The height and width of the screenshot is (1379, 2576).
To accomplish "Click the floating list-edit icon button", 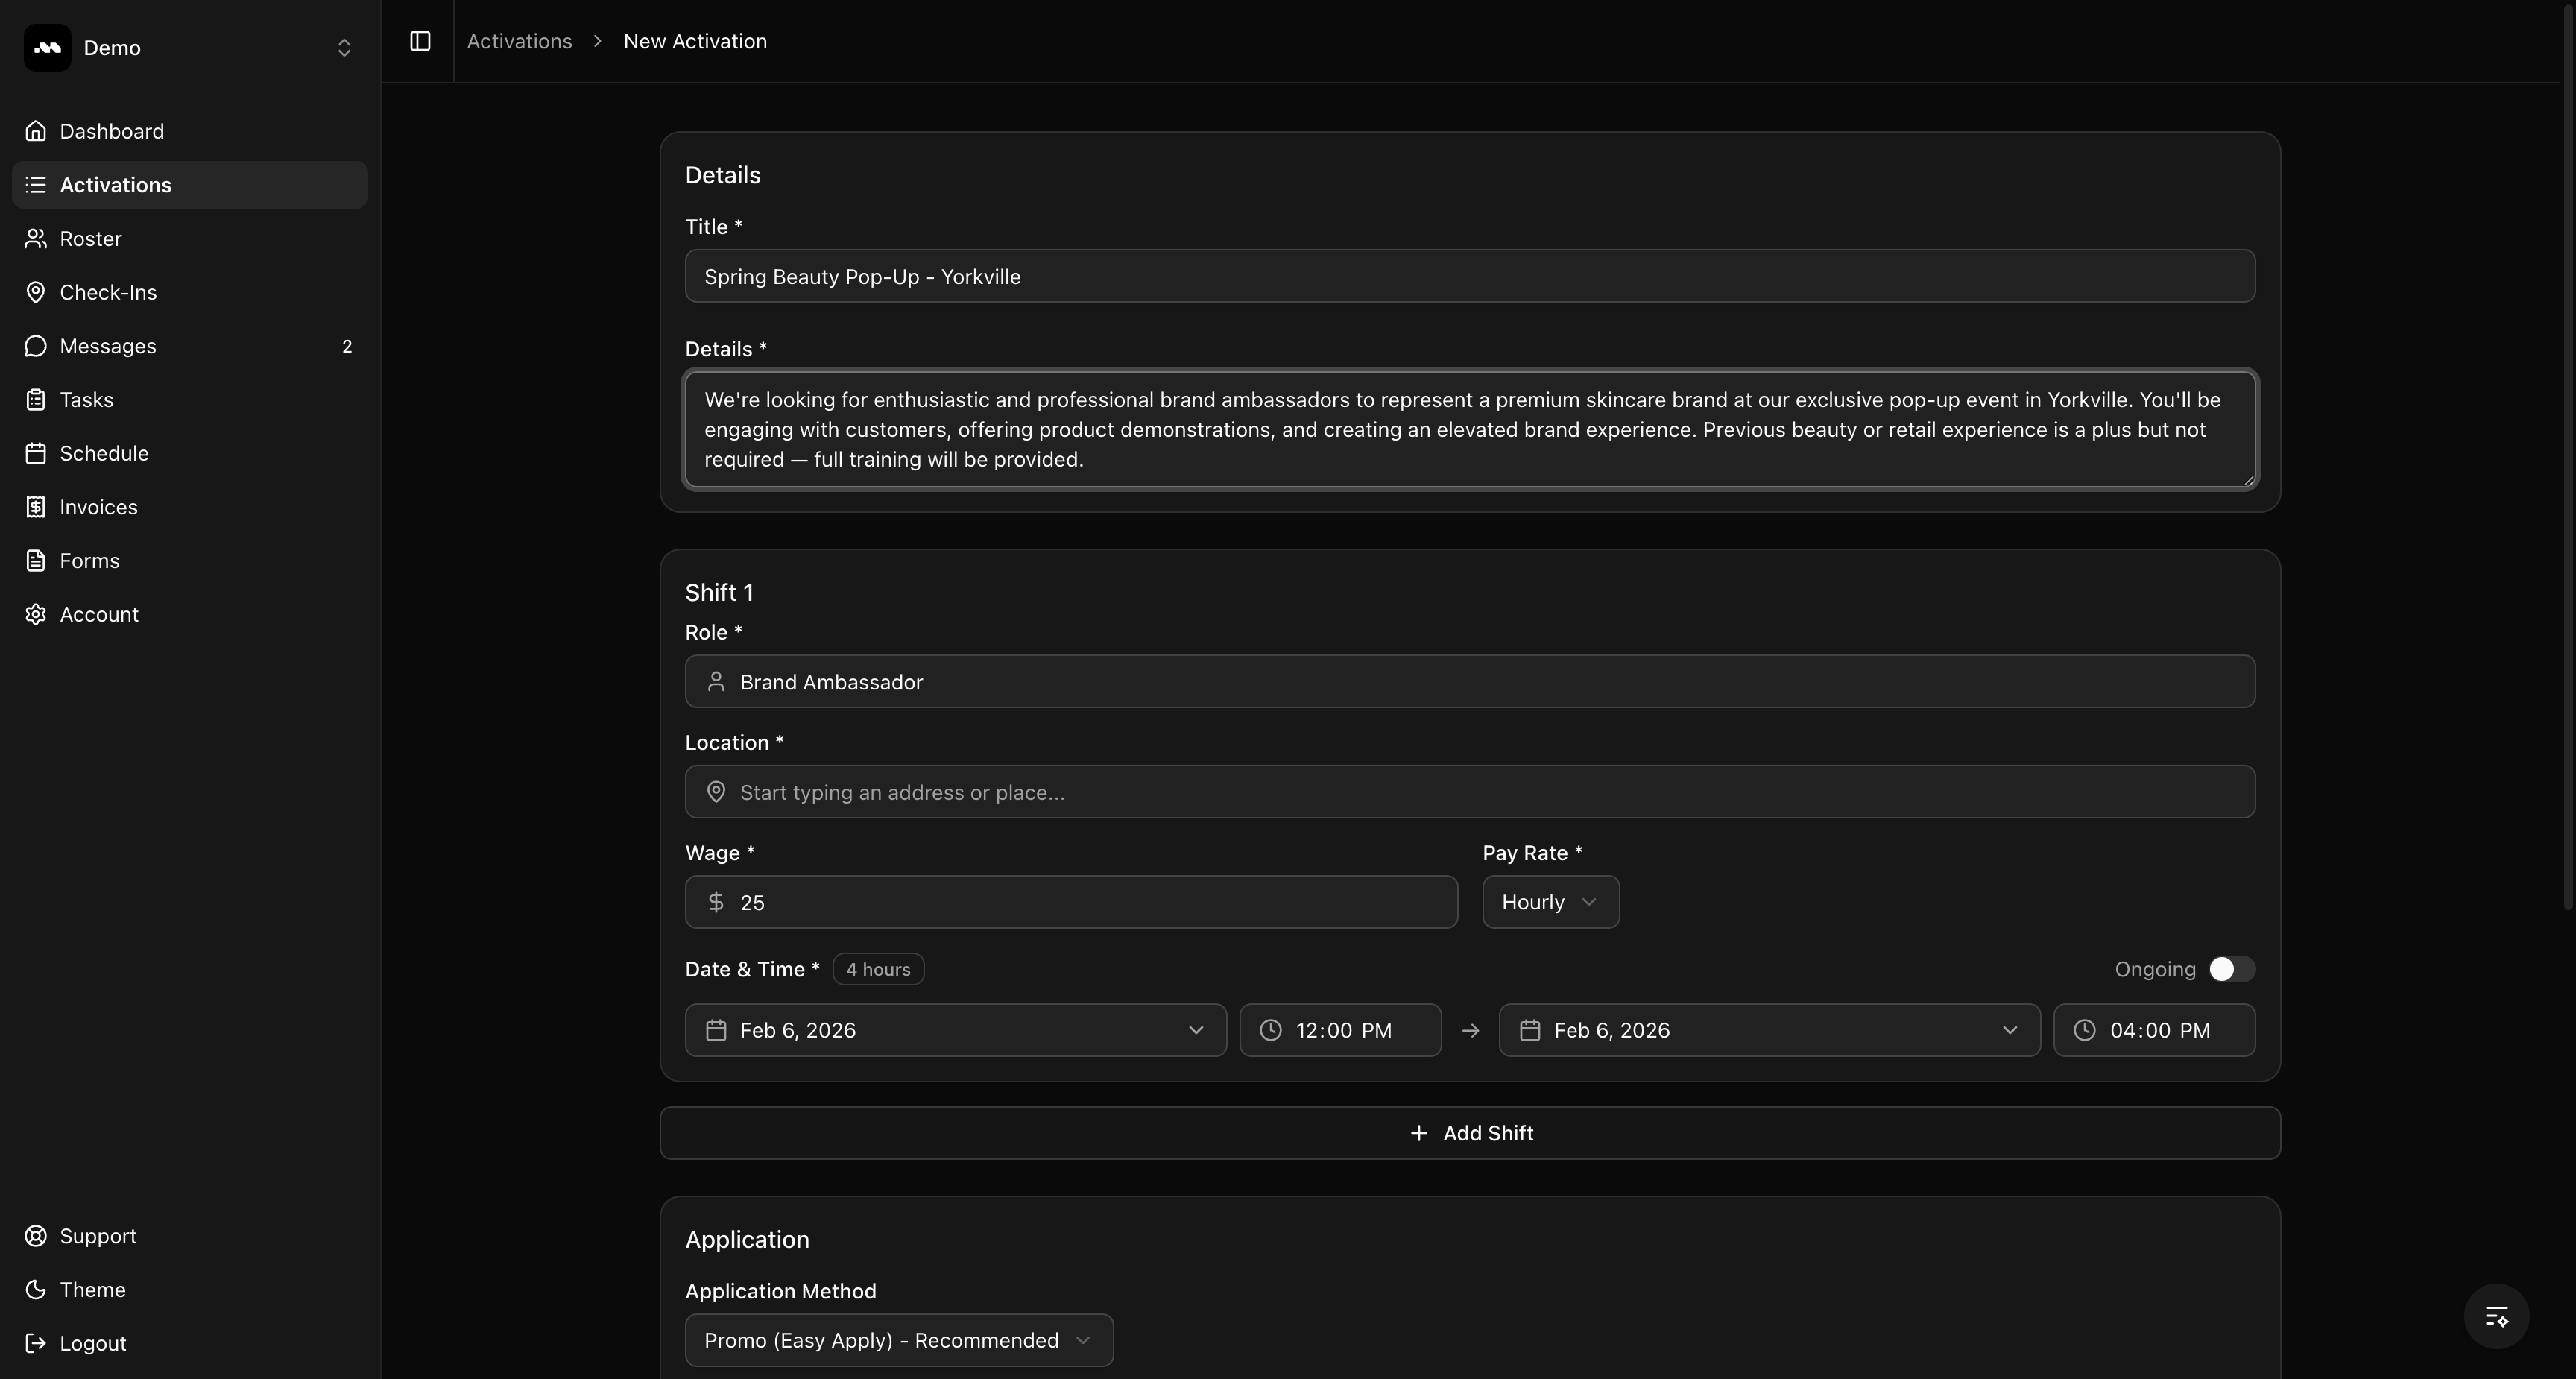I will (x=2496, y=1316).
